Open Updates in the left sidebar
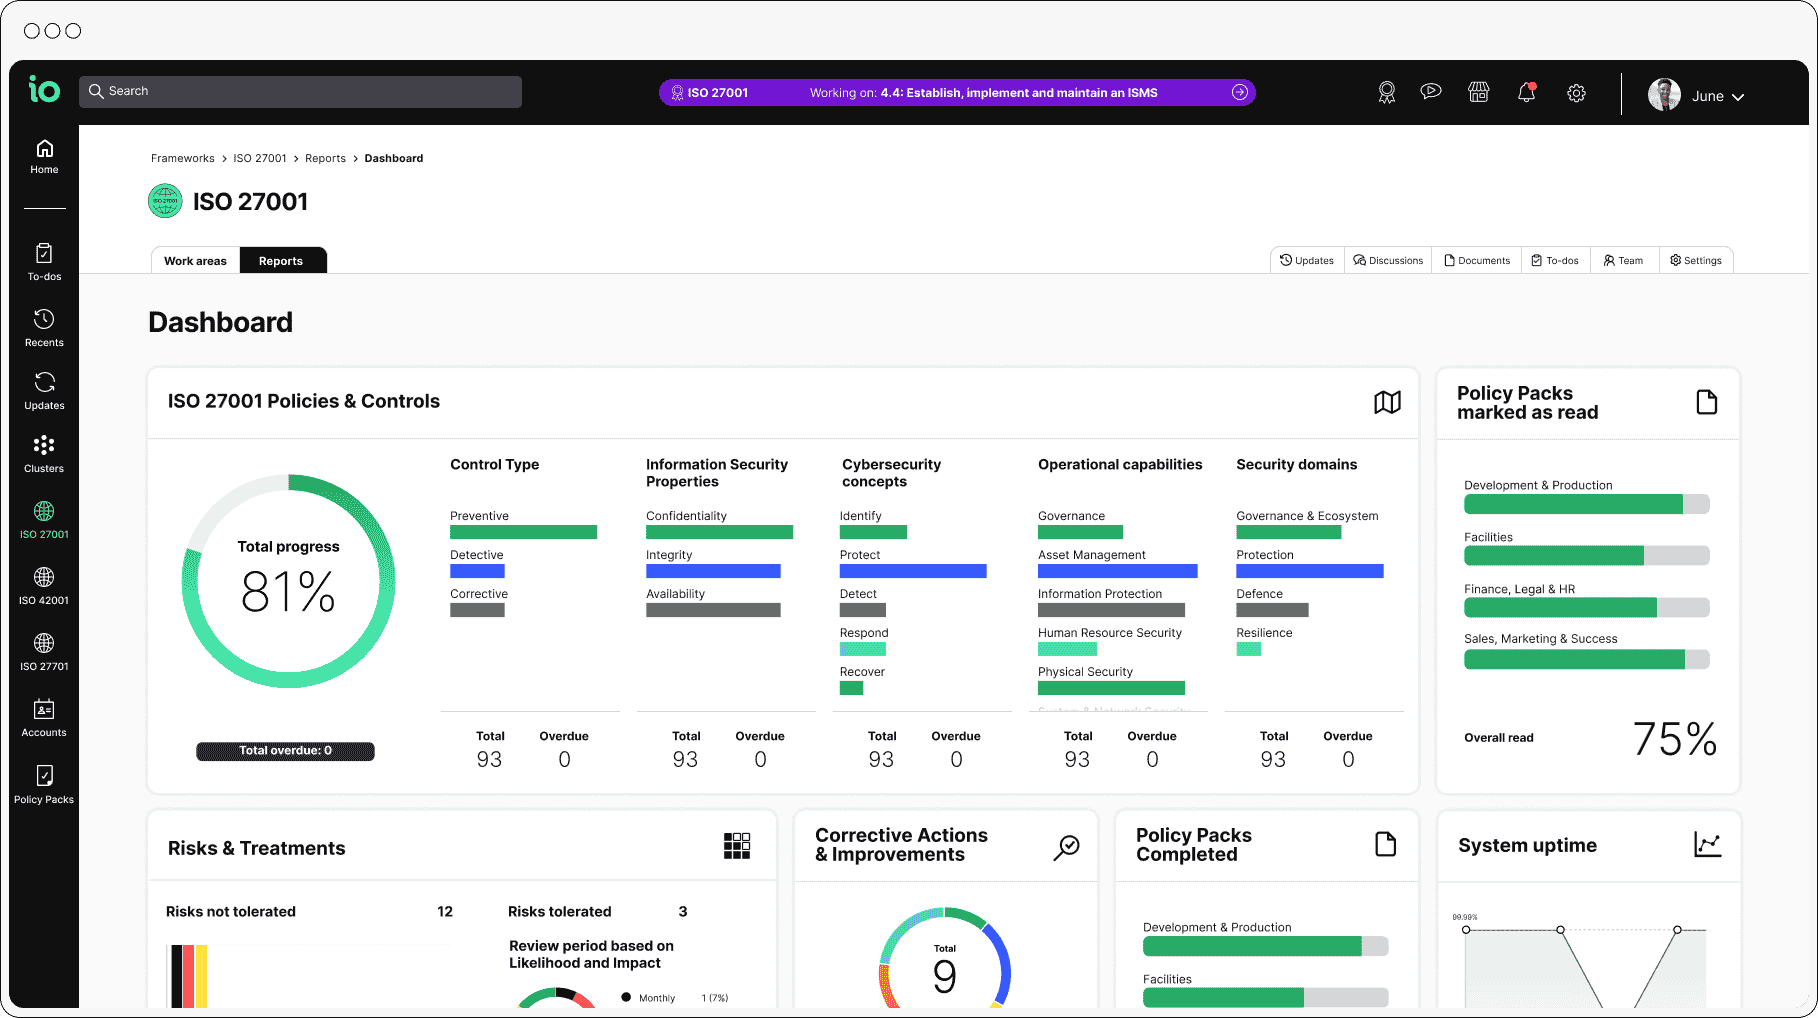This screenshot has height=1018, width=1818. pos(44,391)
